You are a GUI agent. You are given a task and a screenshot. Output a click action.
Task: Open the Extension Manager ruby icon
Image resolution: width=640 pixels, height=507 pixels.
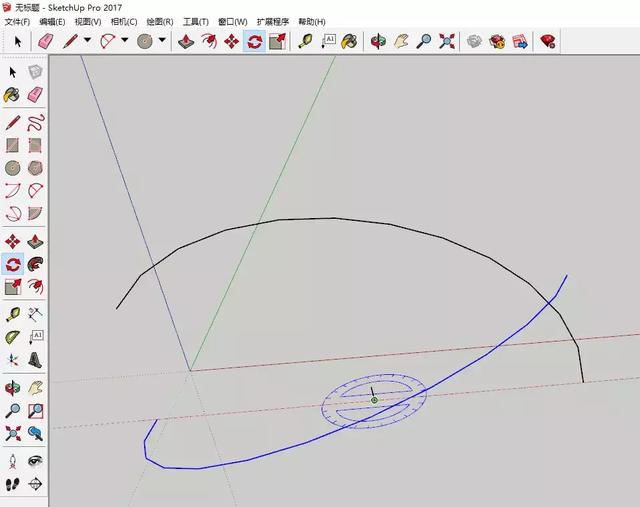(x=547, y=41)
